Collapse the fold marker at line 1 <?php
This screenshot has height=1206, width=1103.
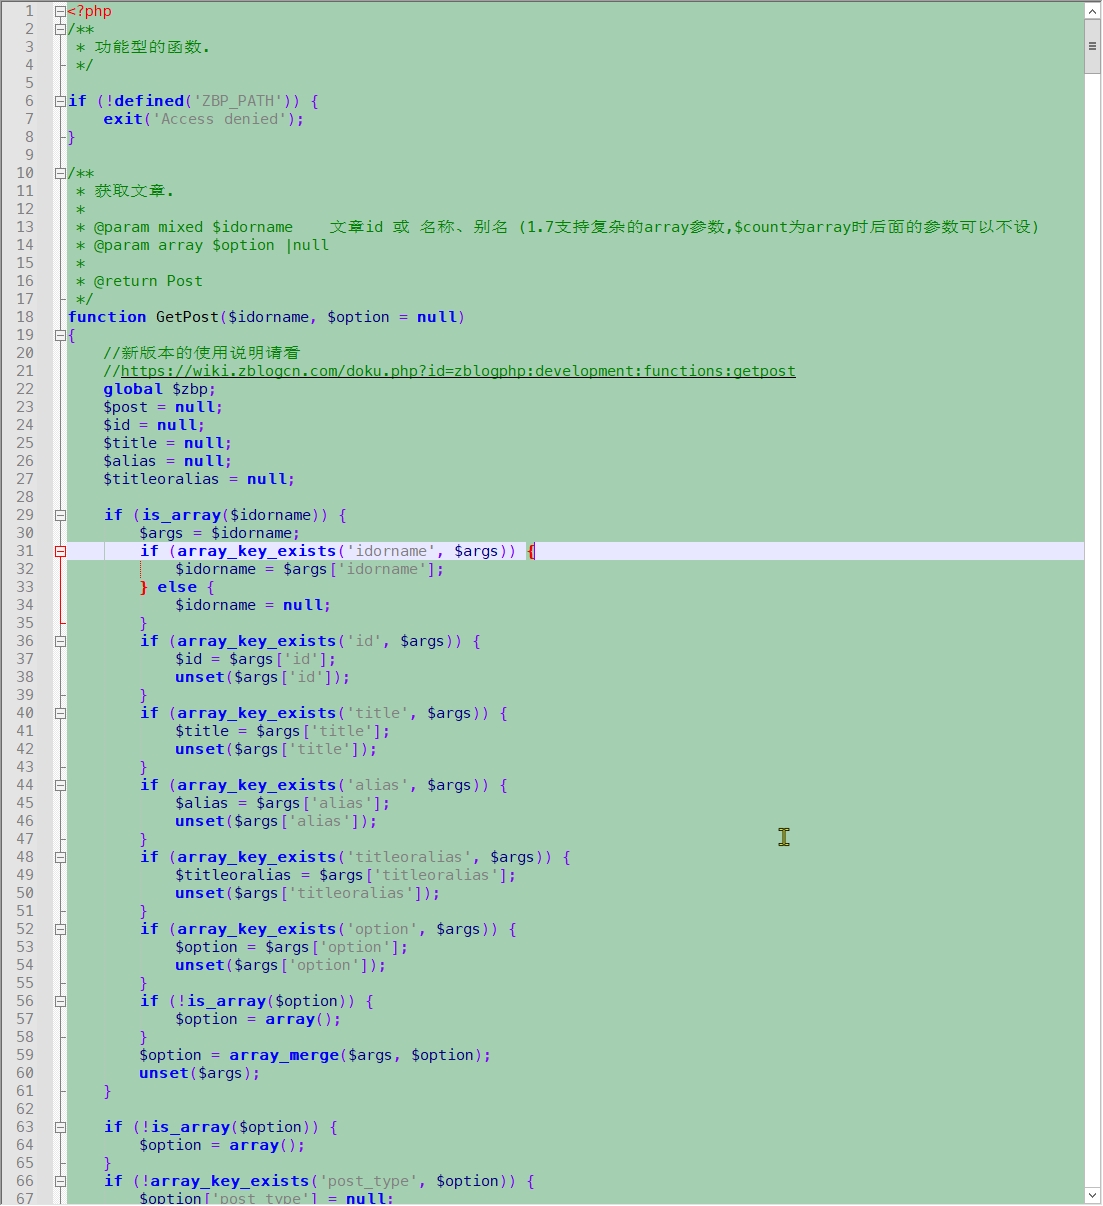(x=60, y=11)
